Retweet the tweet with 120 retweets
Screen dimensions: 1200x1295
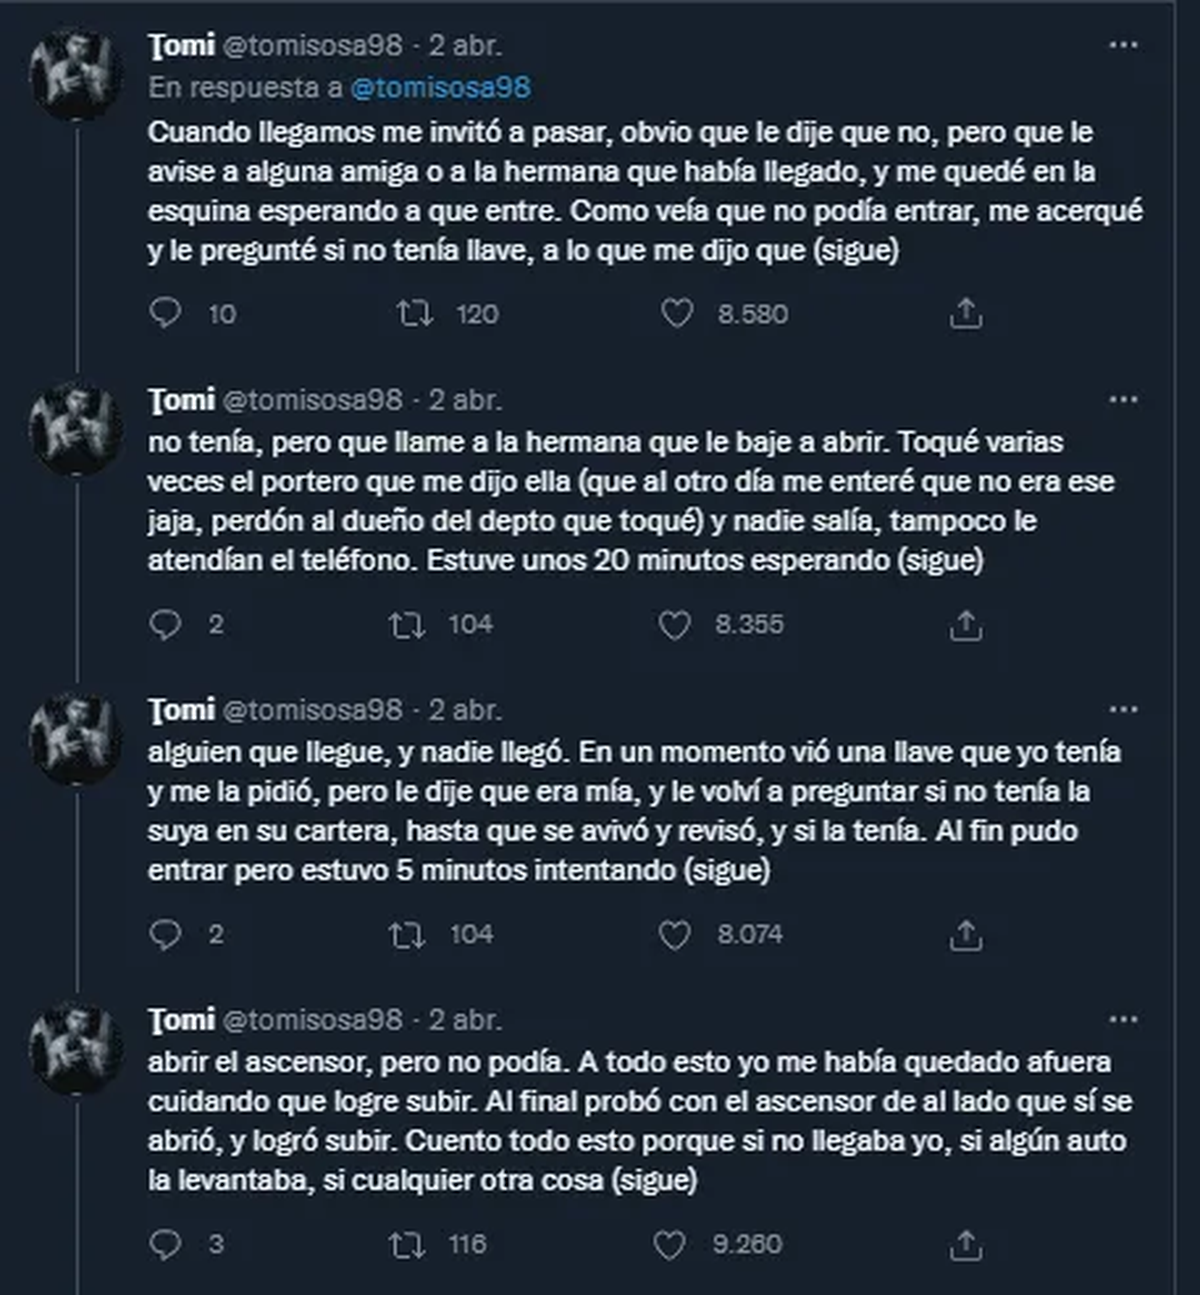pyautogui.click(x=414, y=314)
